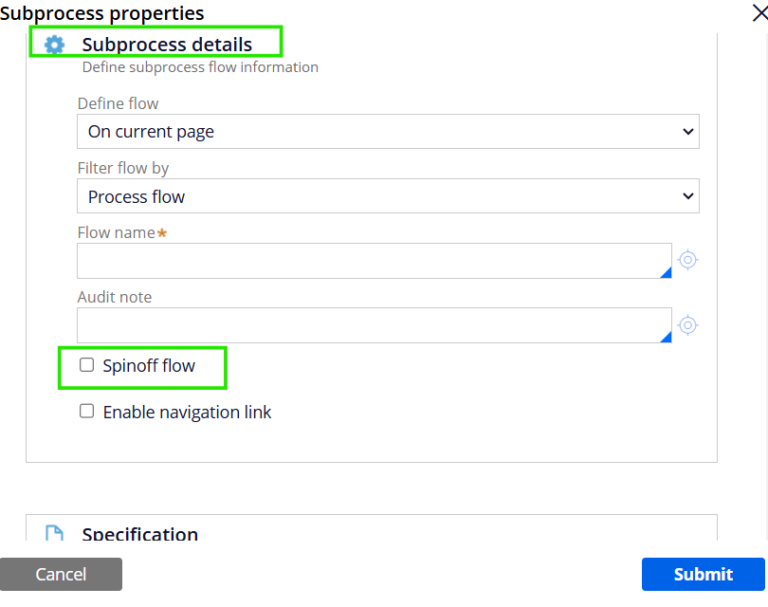The height and width of the screenshot is (607, 768).
Task: Click the target icon beside Audit note
Action: [688, 325]
